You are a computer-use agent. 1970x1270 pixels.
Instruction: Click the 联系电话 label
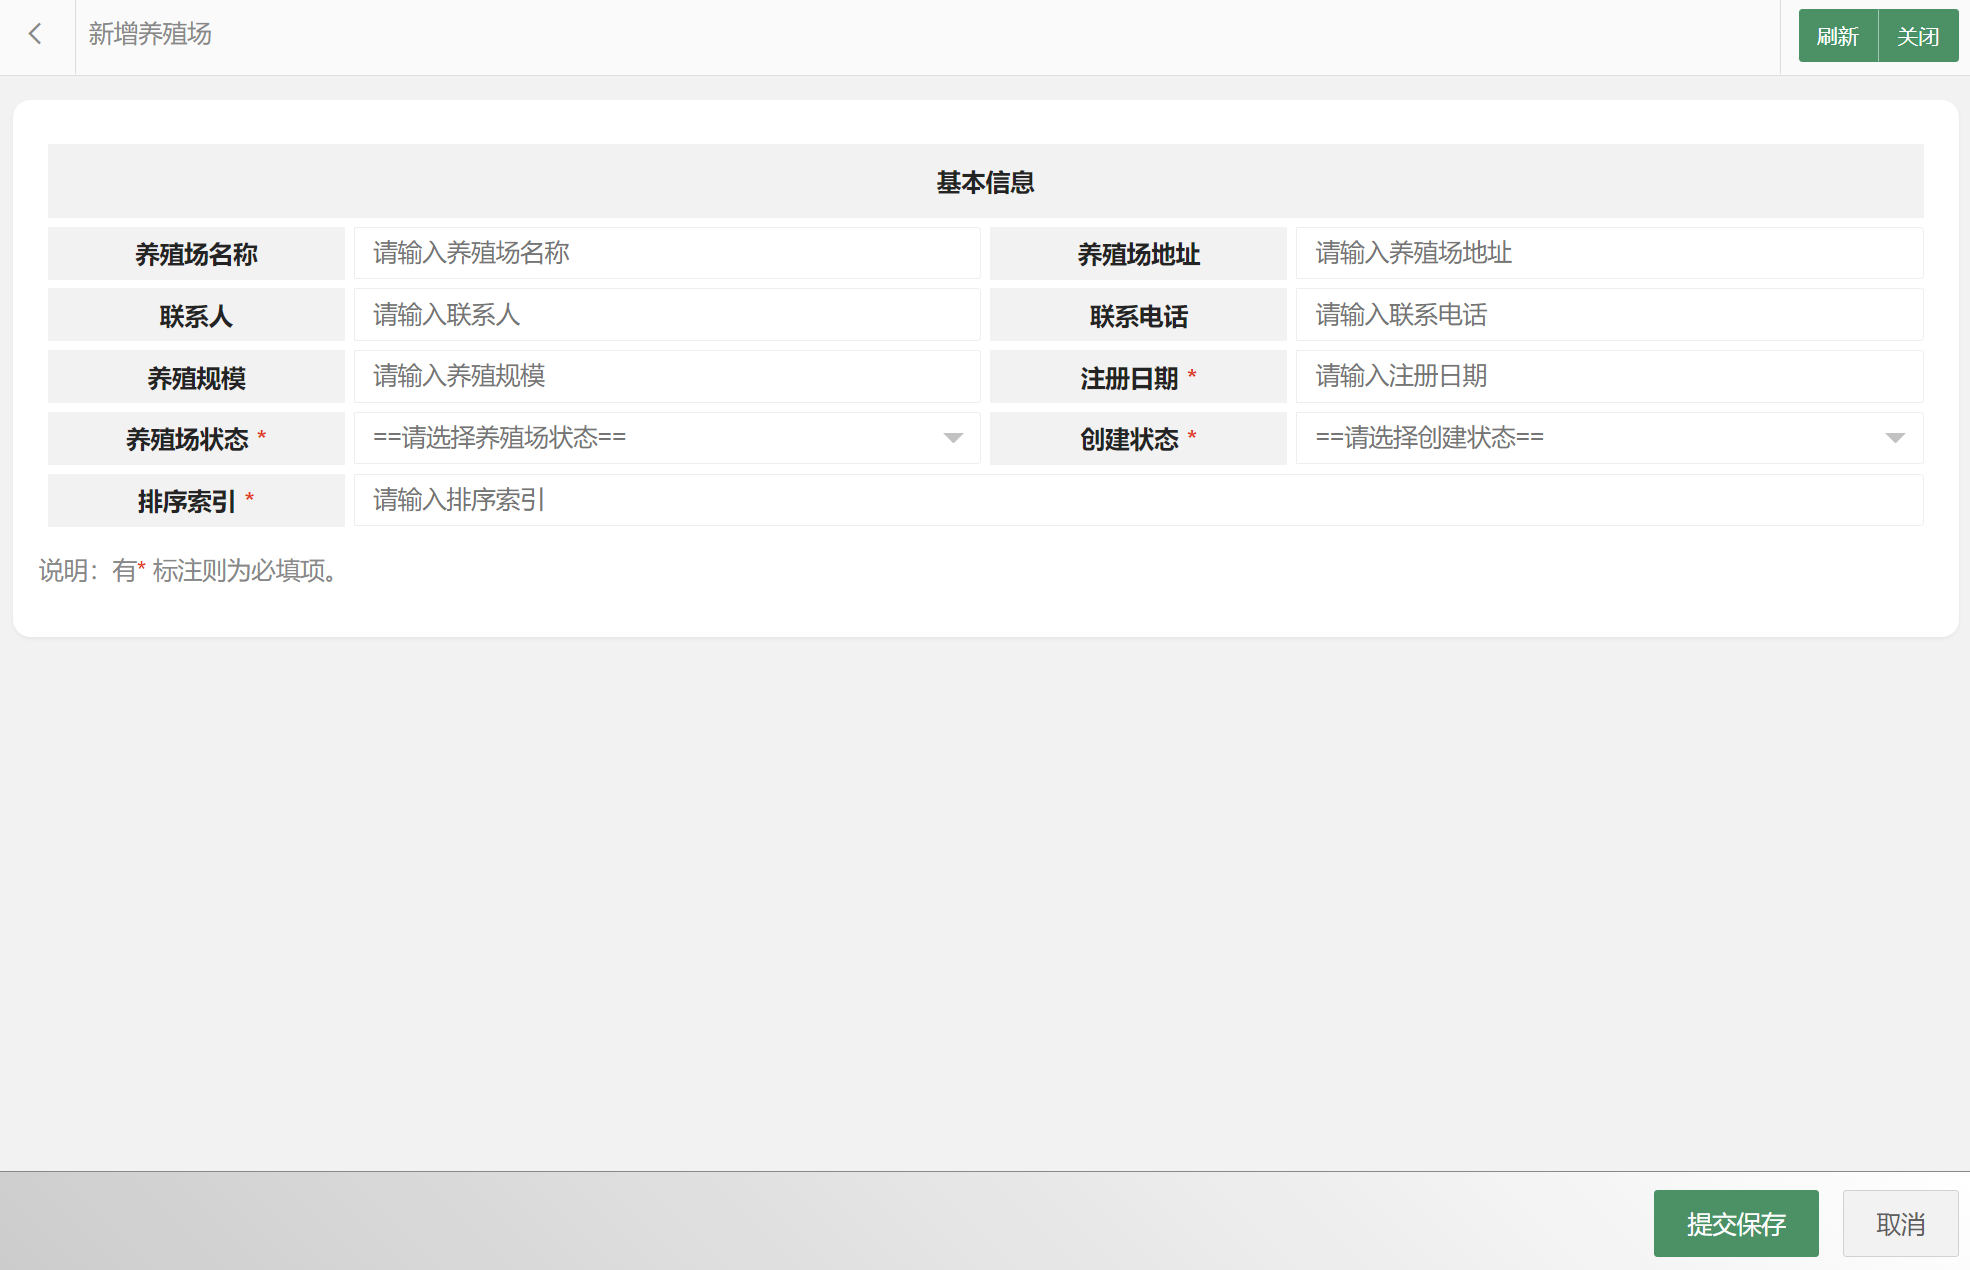click(1138, 316)
